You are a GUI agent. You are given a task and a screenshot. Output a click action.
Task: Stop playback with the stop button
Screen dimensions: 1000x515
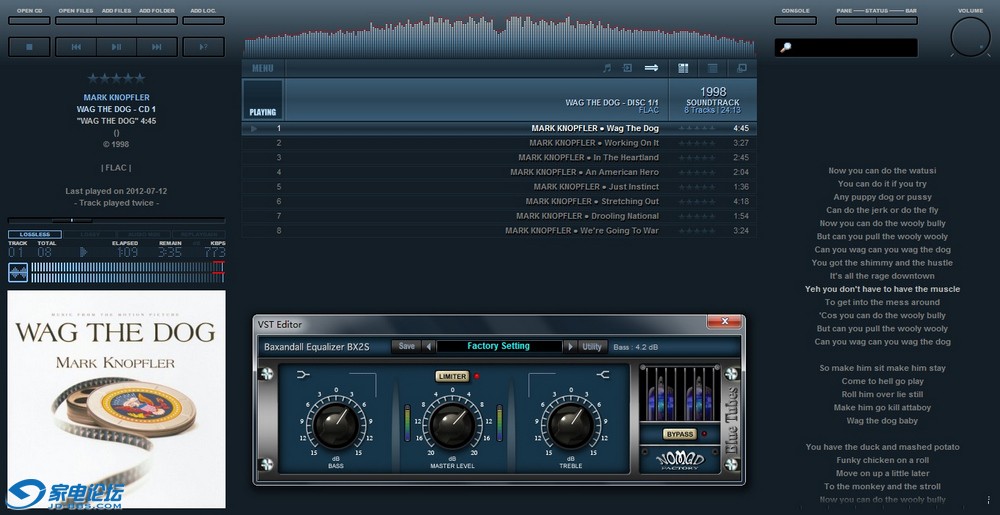(x=29, y=47)
